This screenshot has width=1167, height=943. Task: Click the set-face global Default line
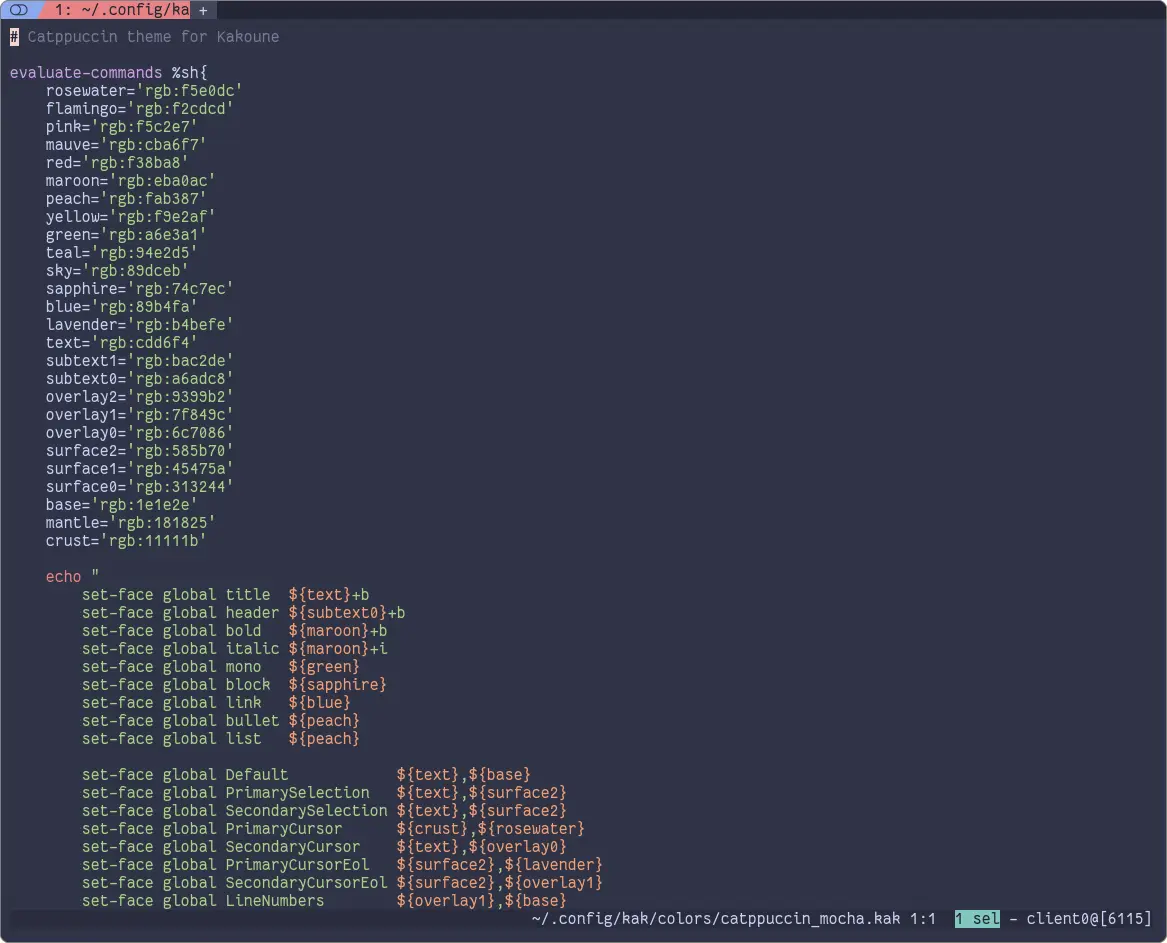point(306,775)
